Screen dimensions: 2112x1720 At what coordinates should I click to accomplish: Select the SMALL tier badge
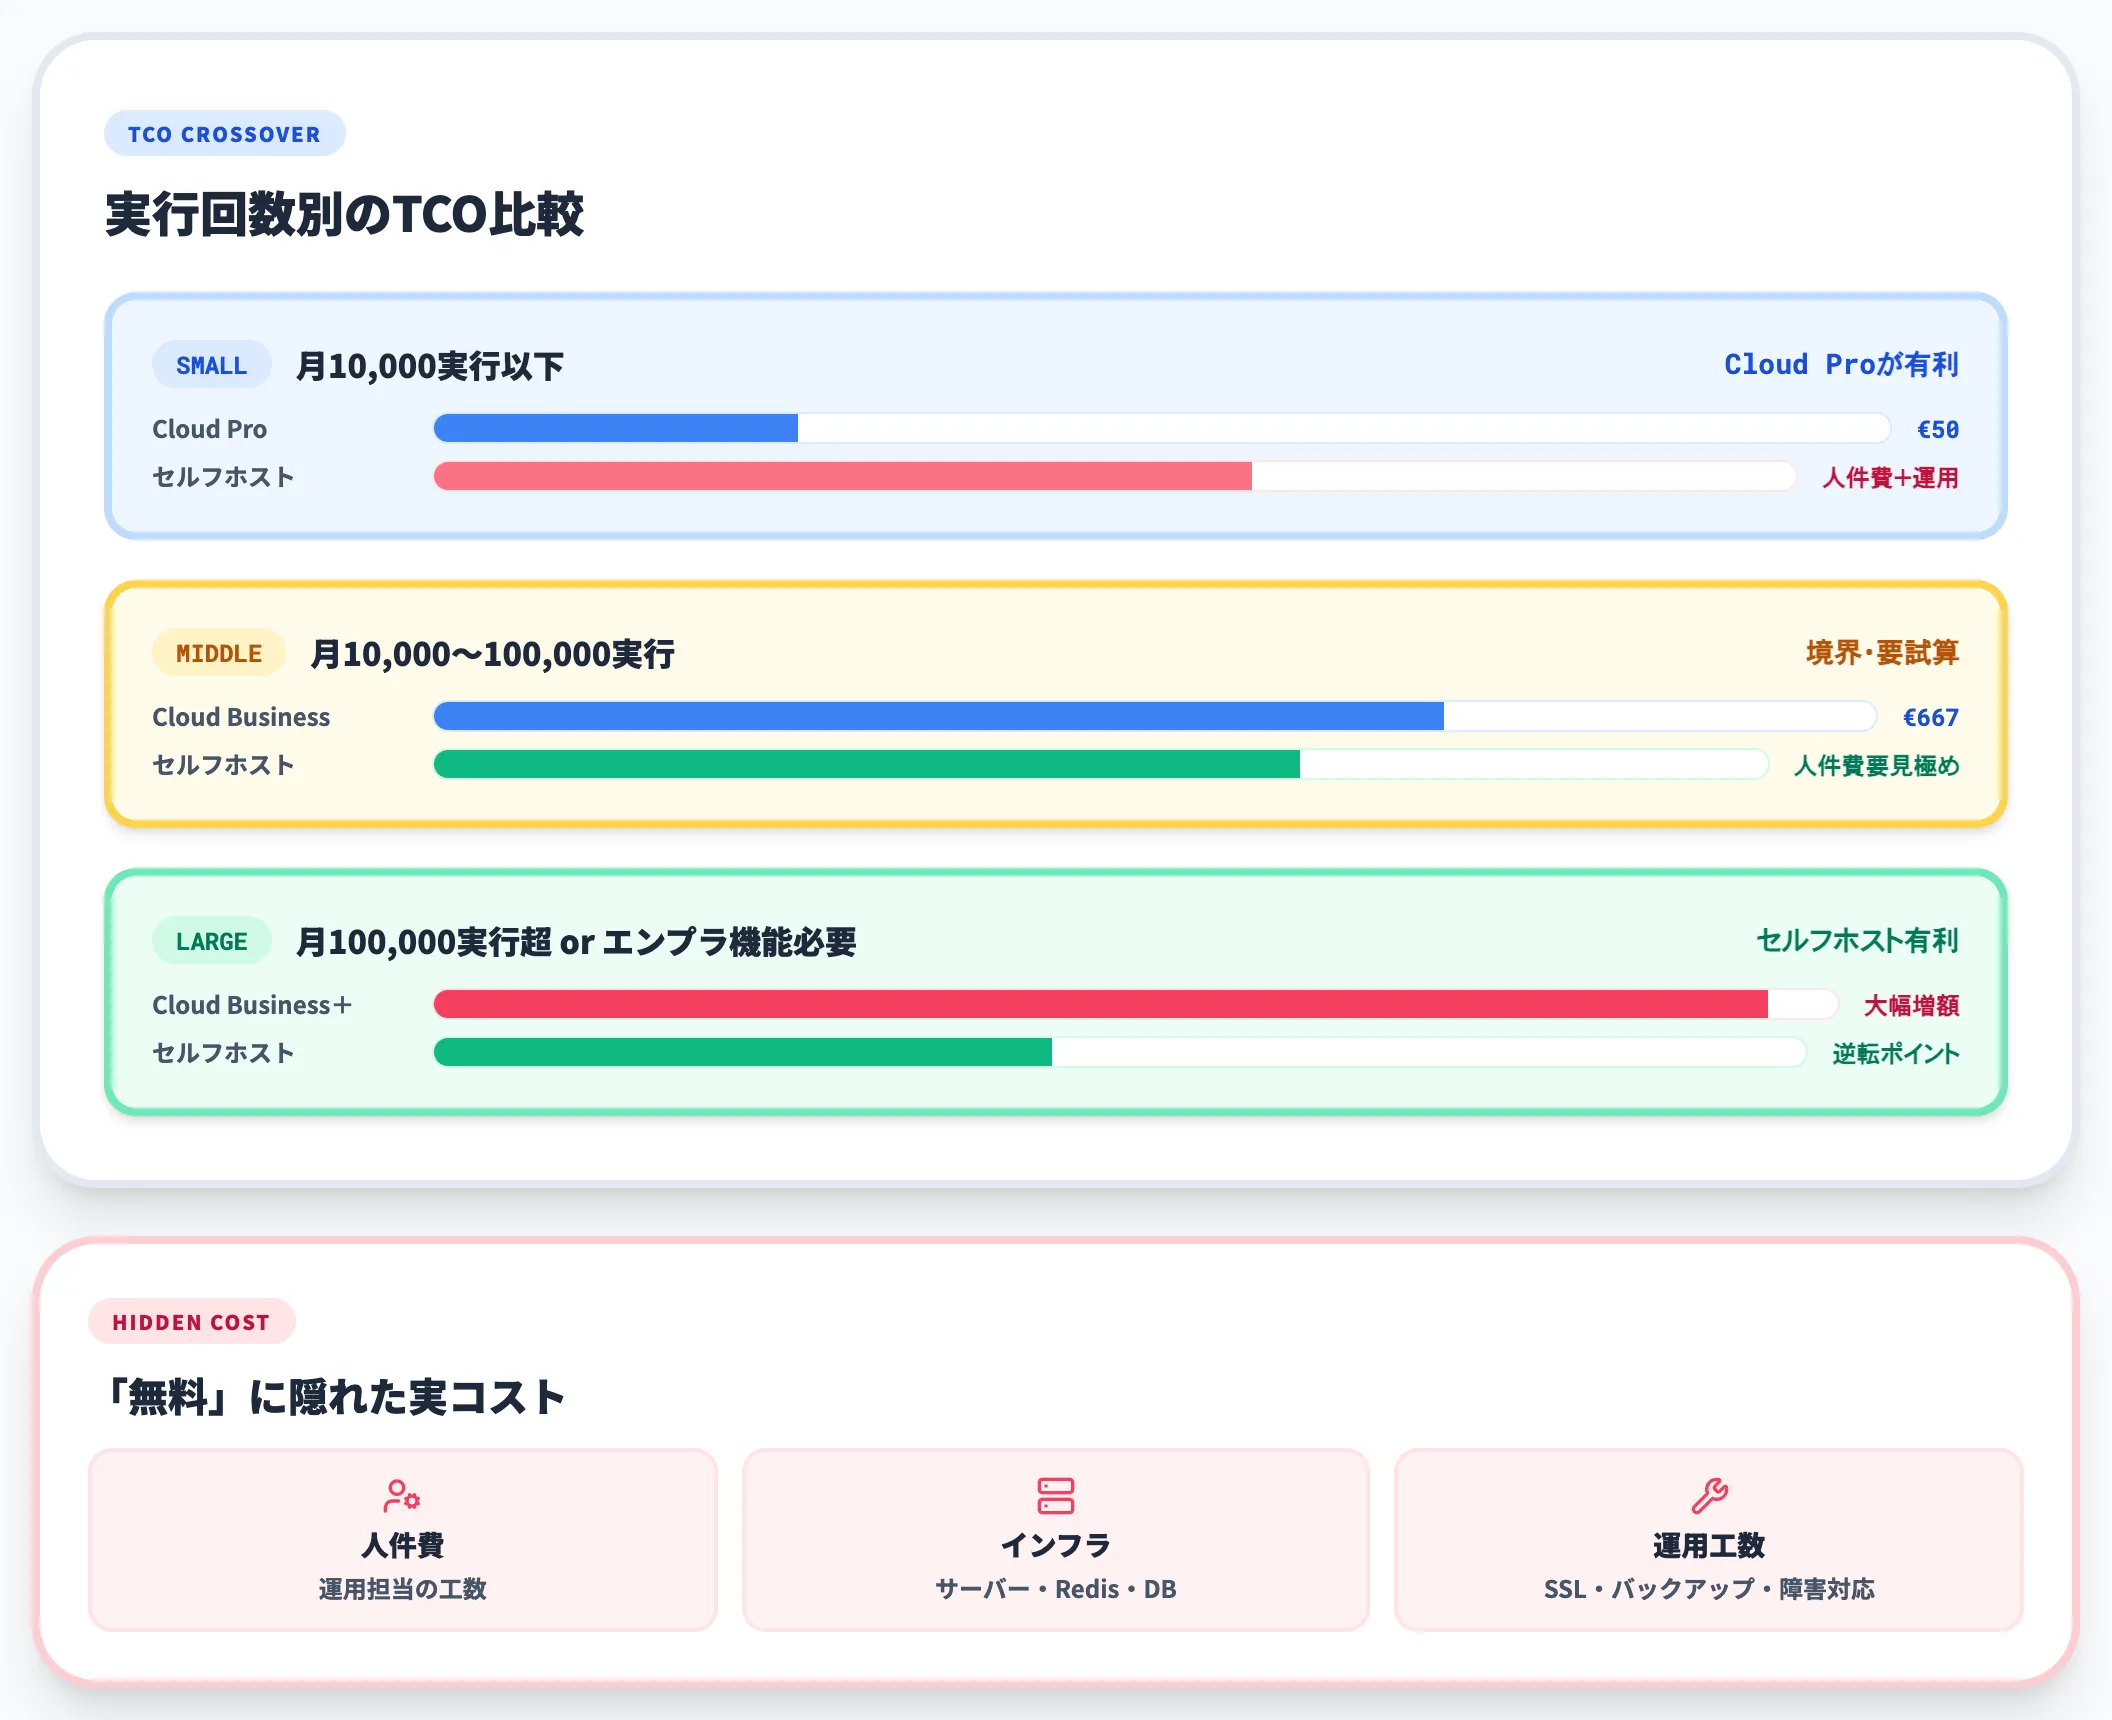tap(211, 365)
